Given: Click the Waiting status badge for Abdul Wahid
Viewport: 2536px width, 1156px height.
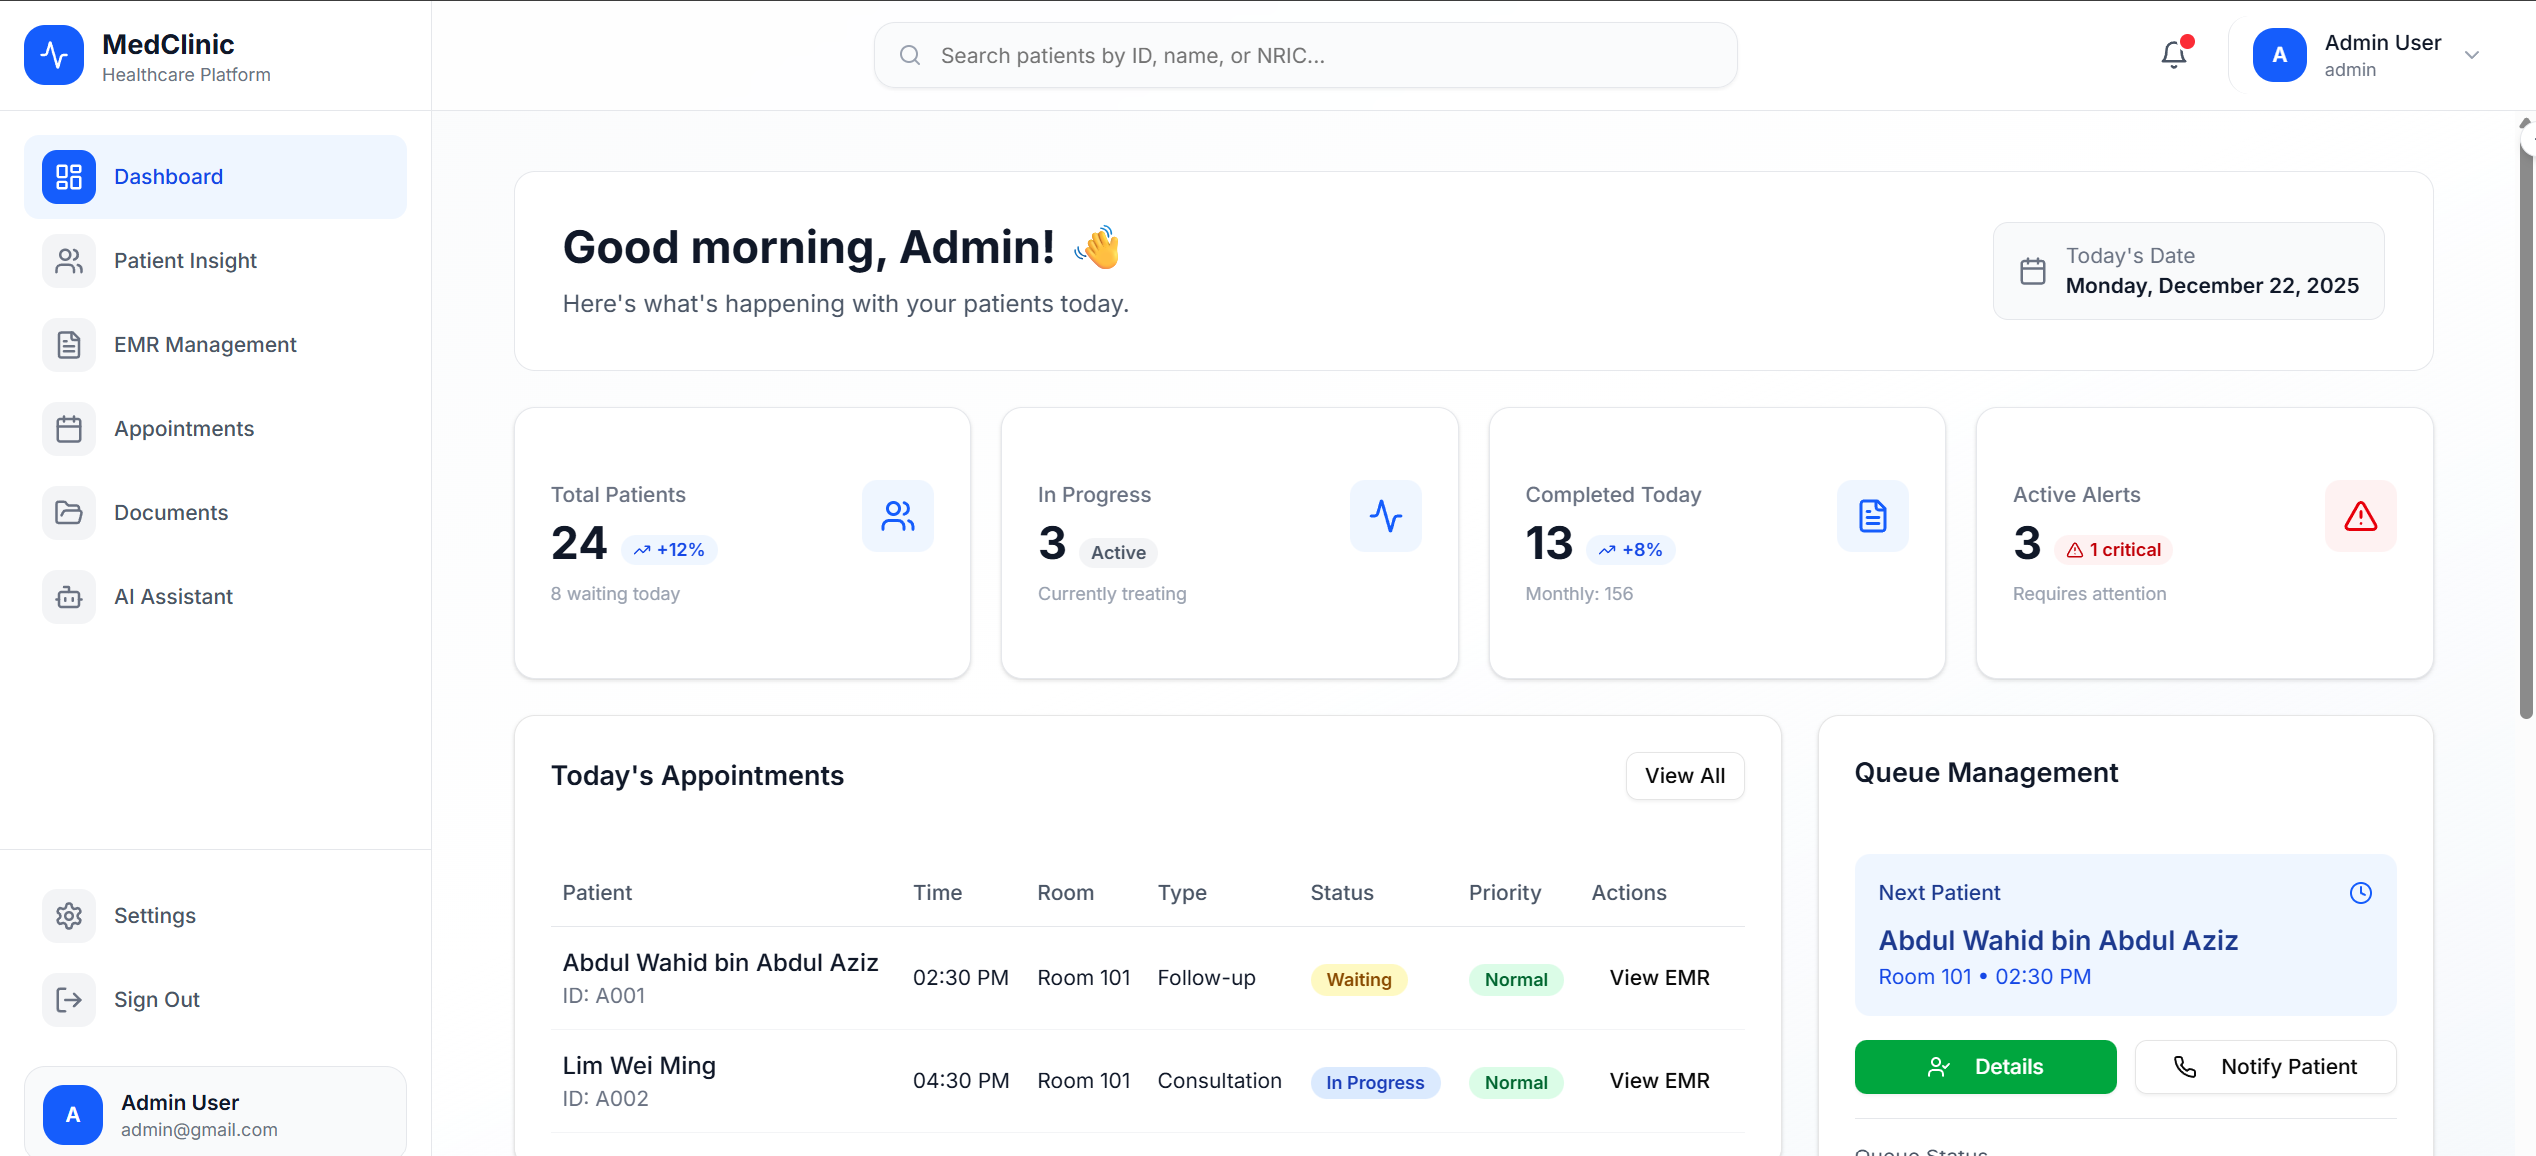Looking at the screenshot, I should click(x=1357, y=979).
